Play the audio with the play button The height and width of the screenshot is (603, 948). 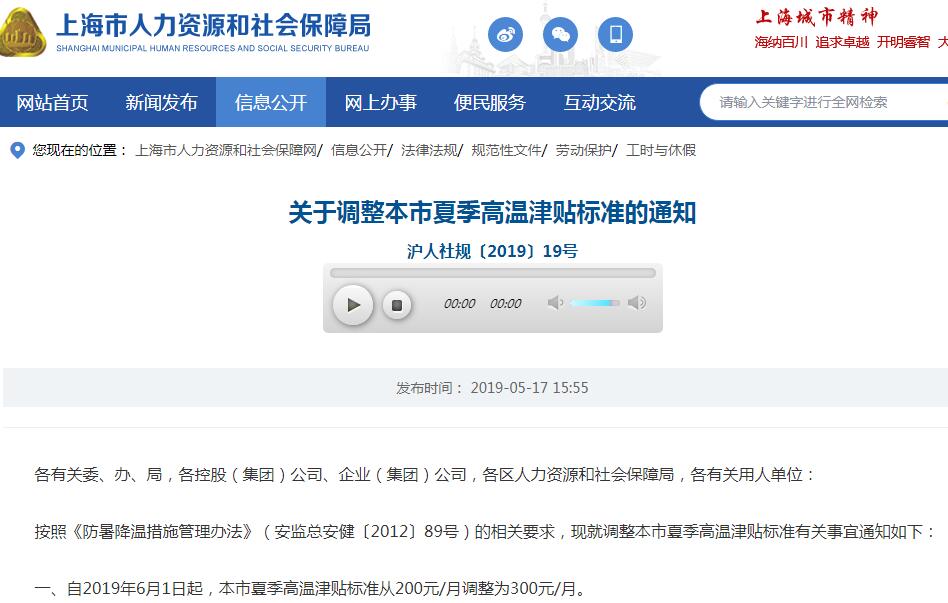353,305
